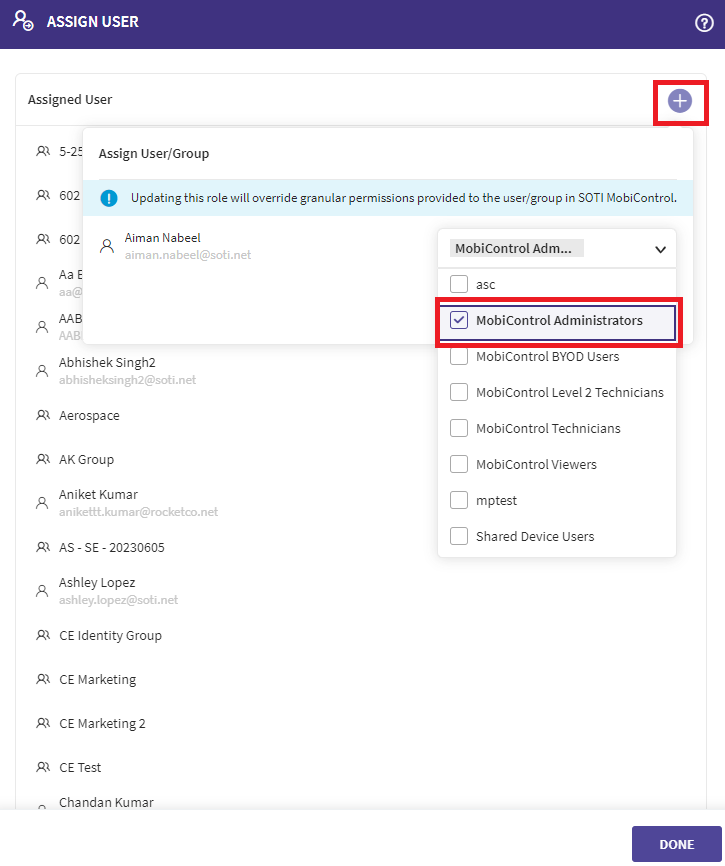Open the help question mark icon
The image size is (725, 866).
(704, 23)
